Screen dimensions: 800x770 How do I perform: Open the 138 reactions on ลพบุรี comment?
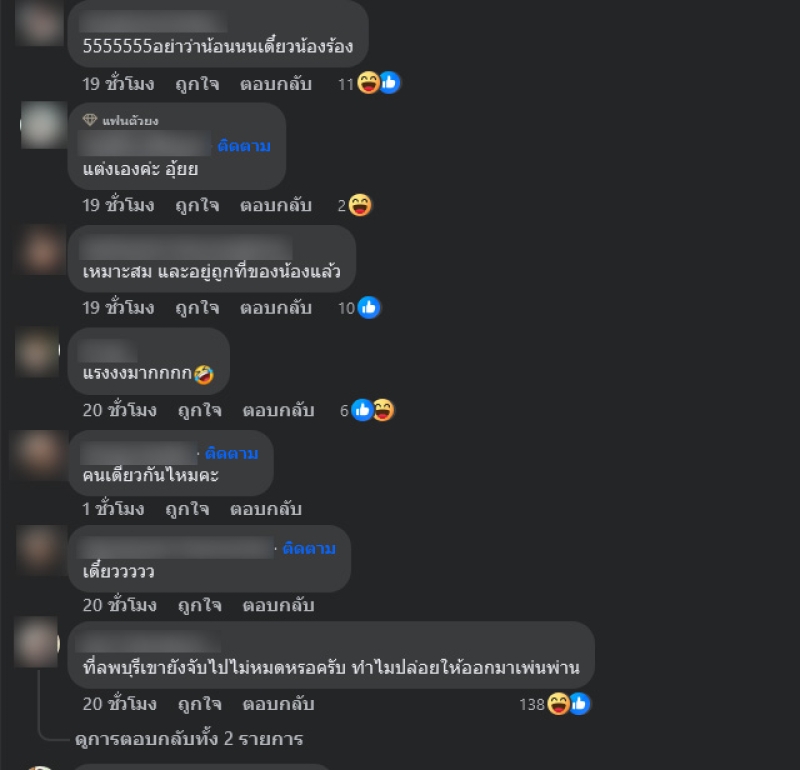coord(555,704)
